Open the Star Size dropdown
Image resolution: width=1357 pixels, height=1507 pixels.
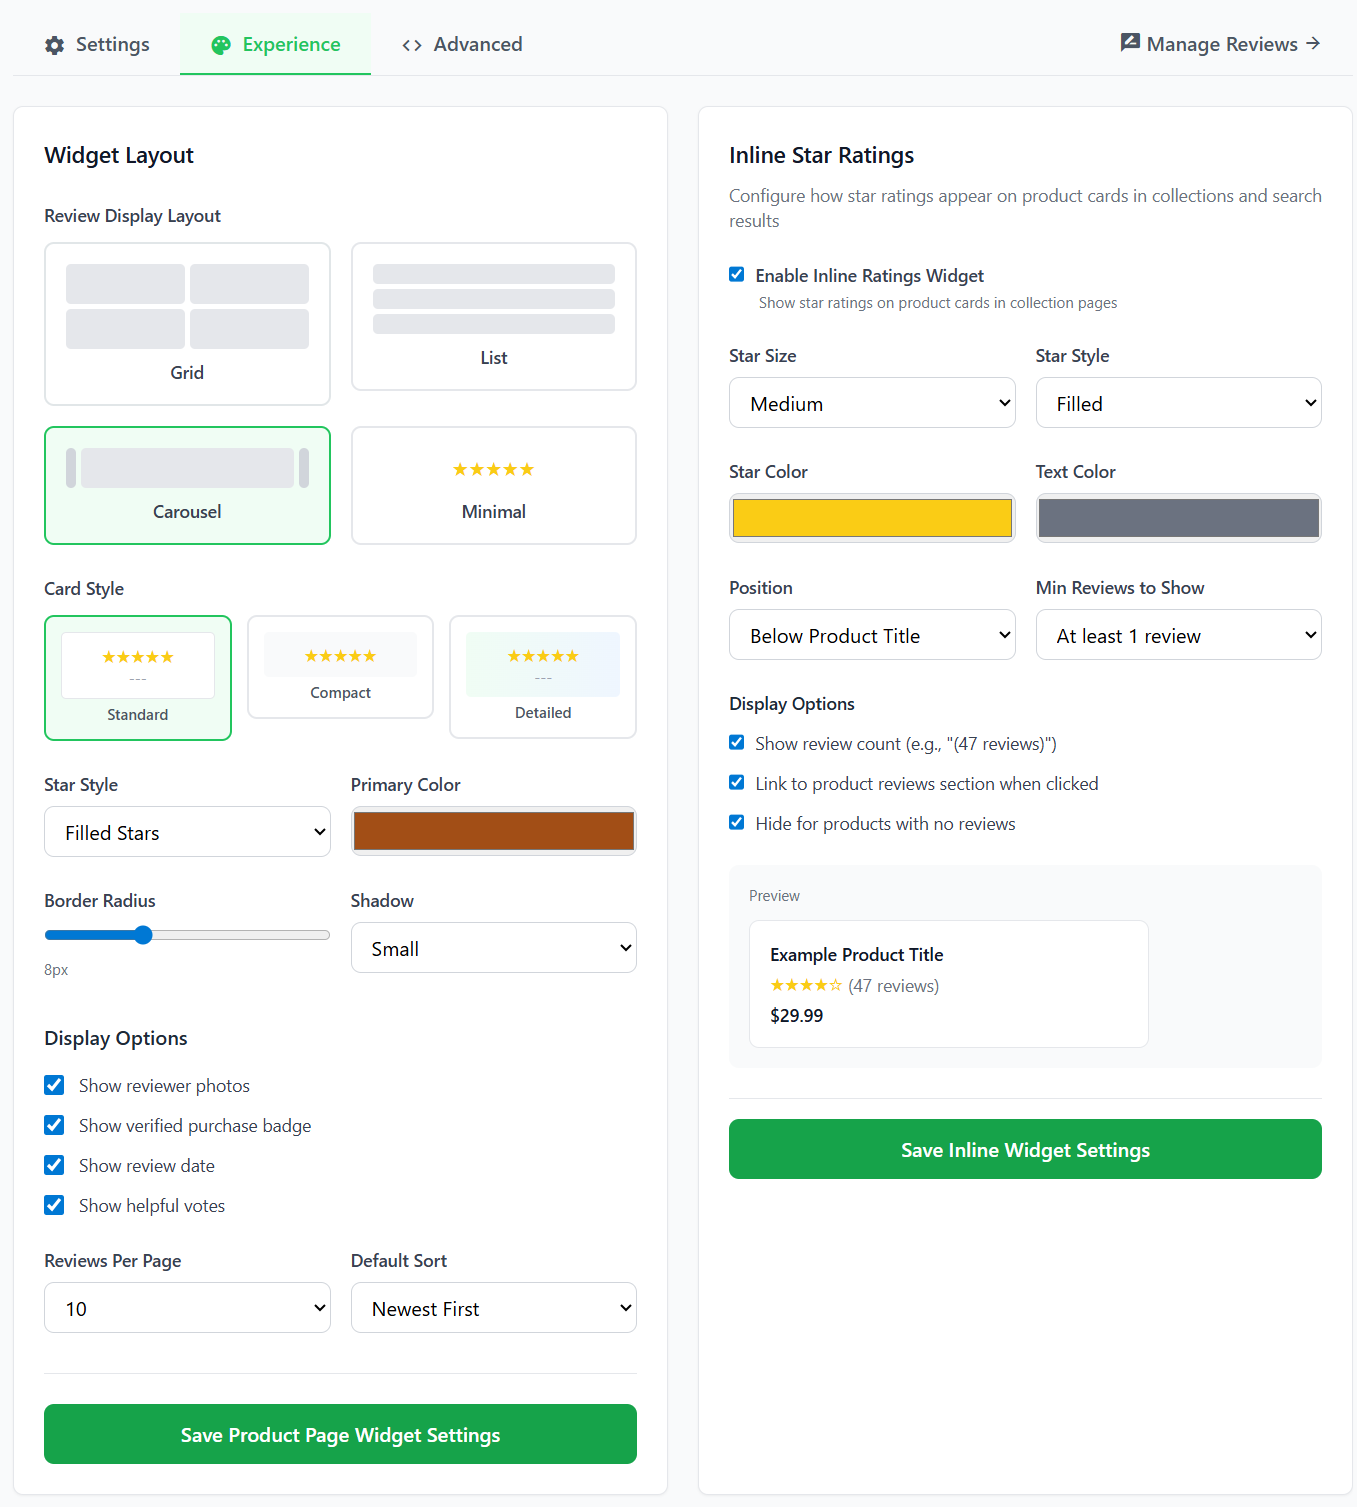871,403
